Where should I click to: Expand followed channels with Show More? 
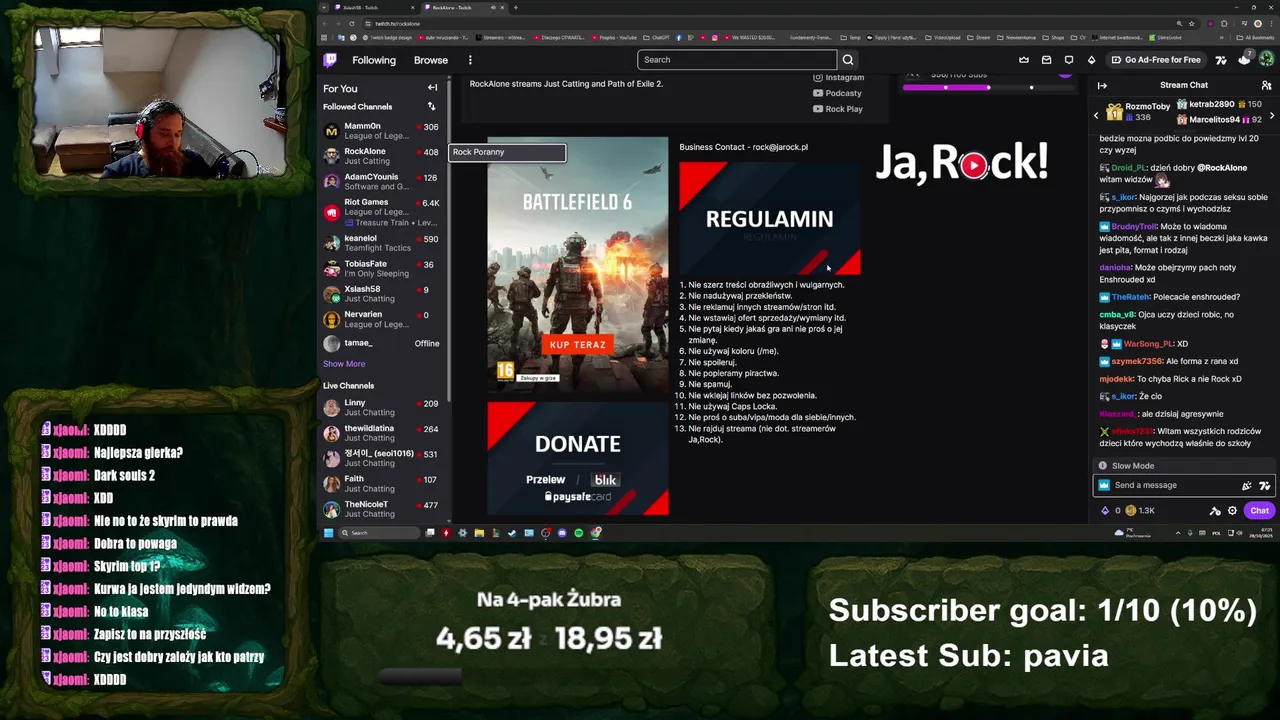point(344,364)
